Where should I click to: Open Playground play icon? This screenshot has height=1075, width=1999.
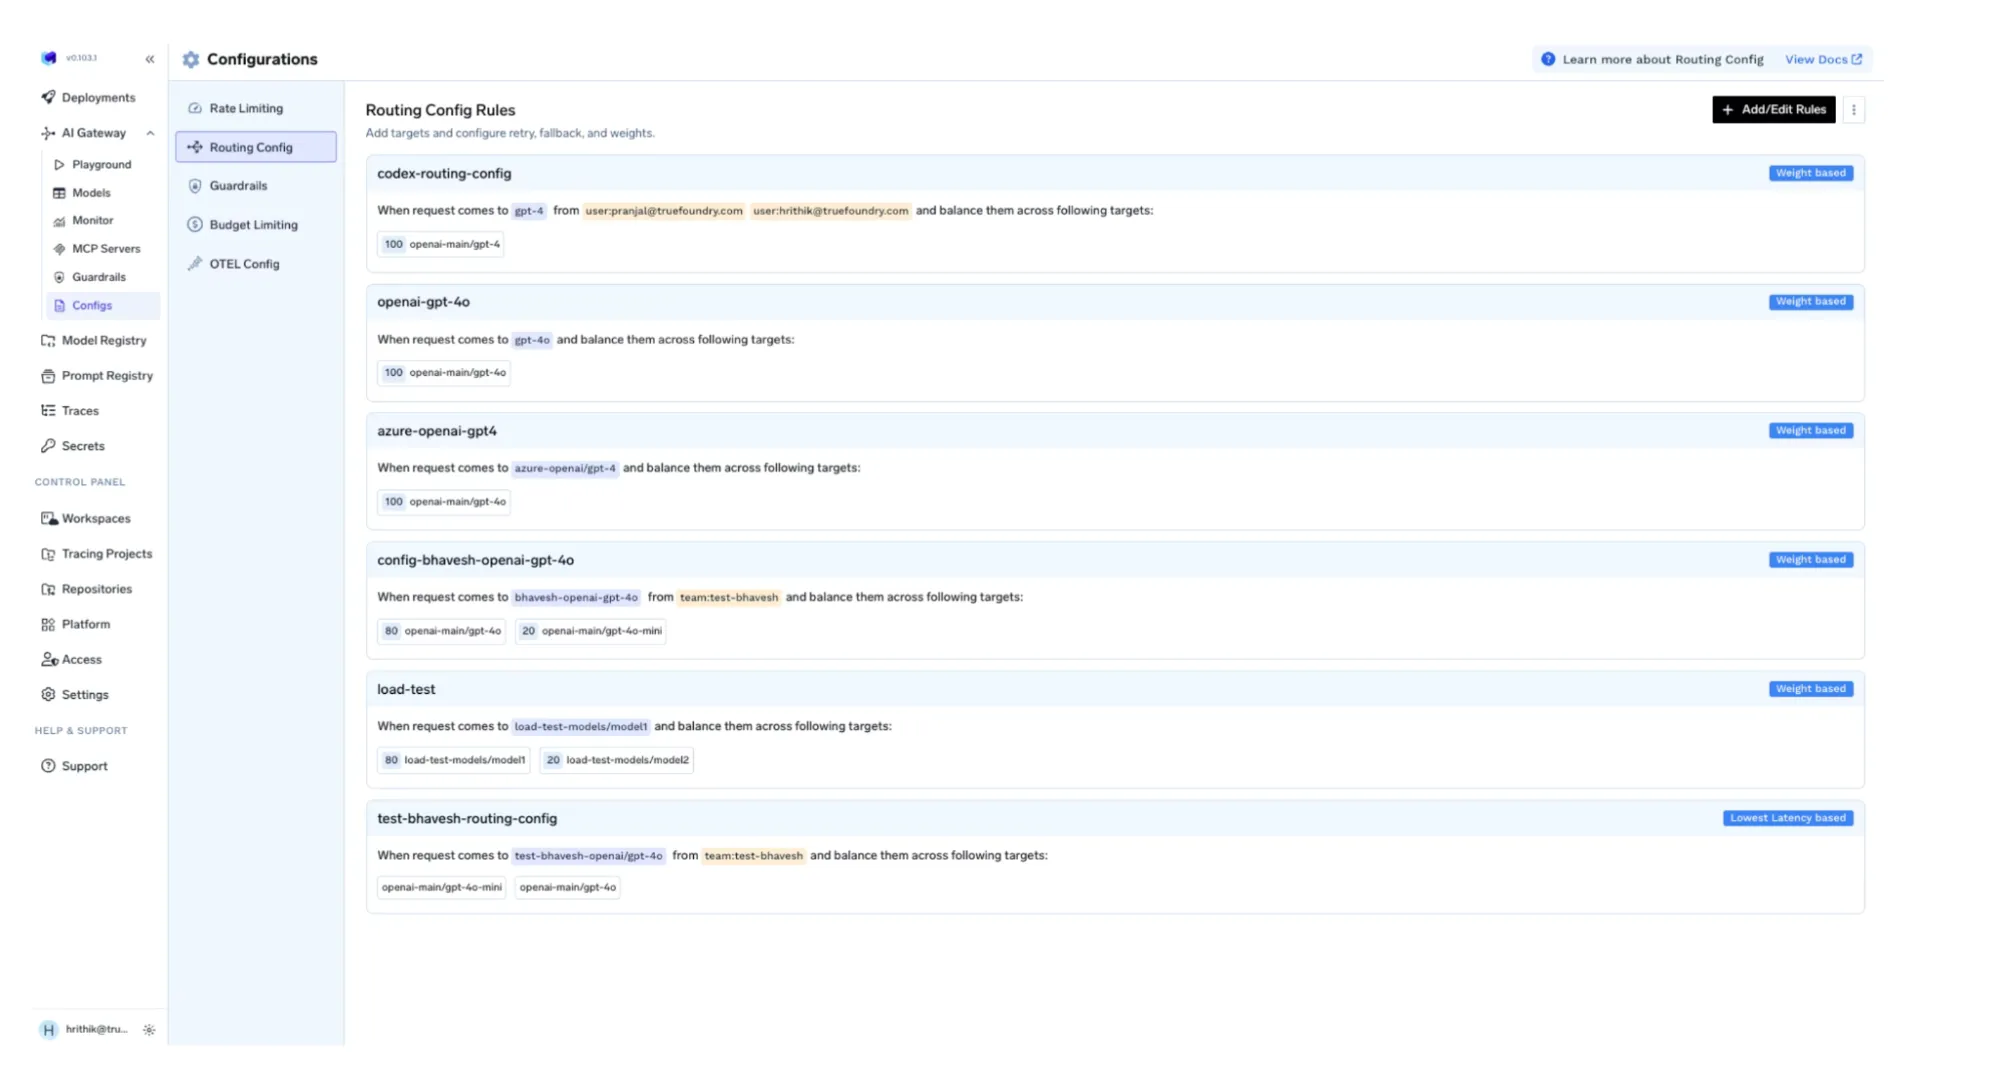(59, 165)
